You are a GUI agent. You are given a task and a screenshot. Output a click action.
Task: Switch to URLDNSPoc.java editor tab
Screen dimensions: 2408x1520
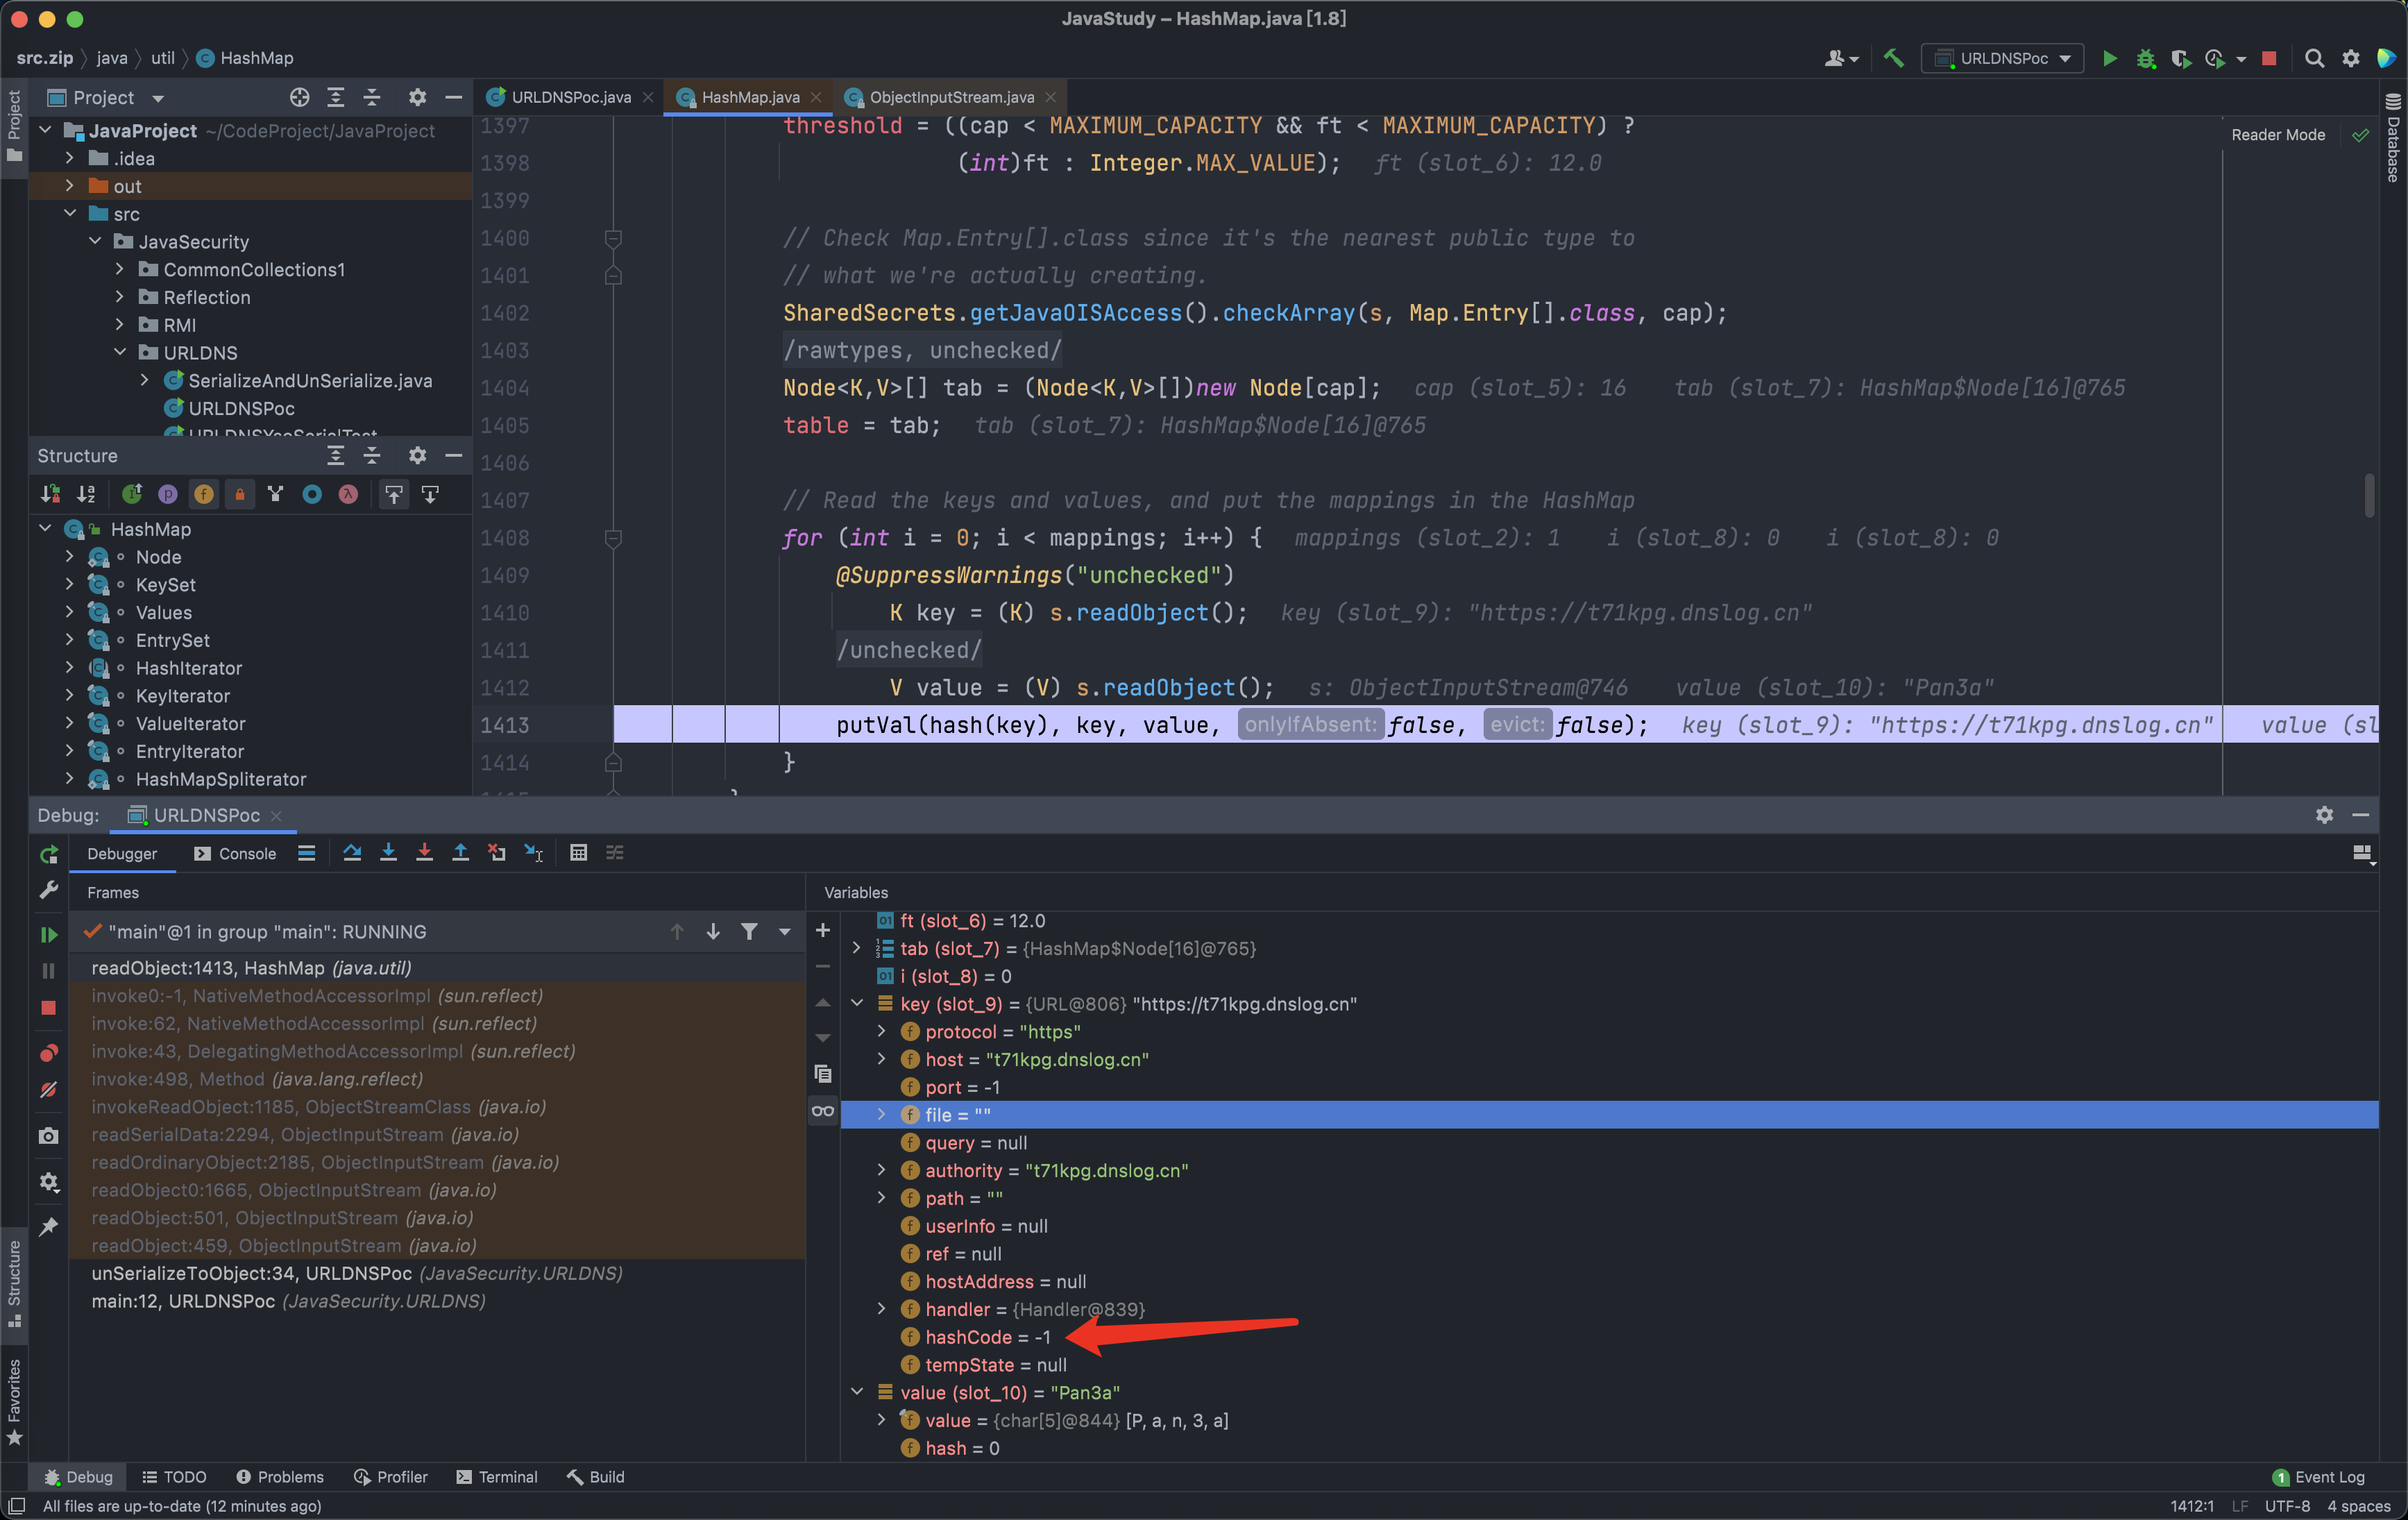[570, 97]
